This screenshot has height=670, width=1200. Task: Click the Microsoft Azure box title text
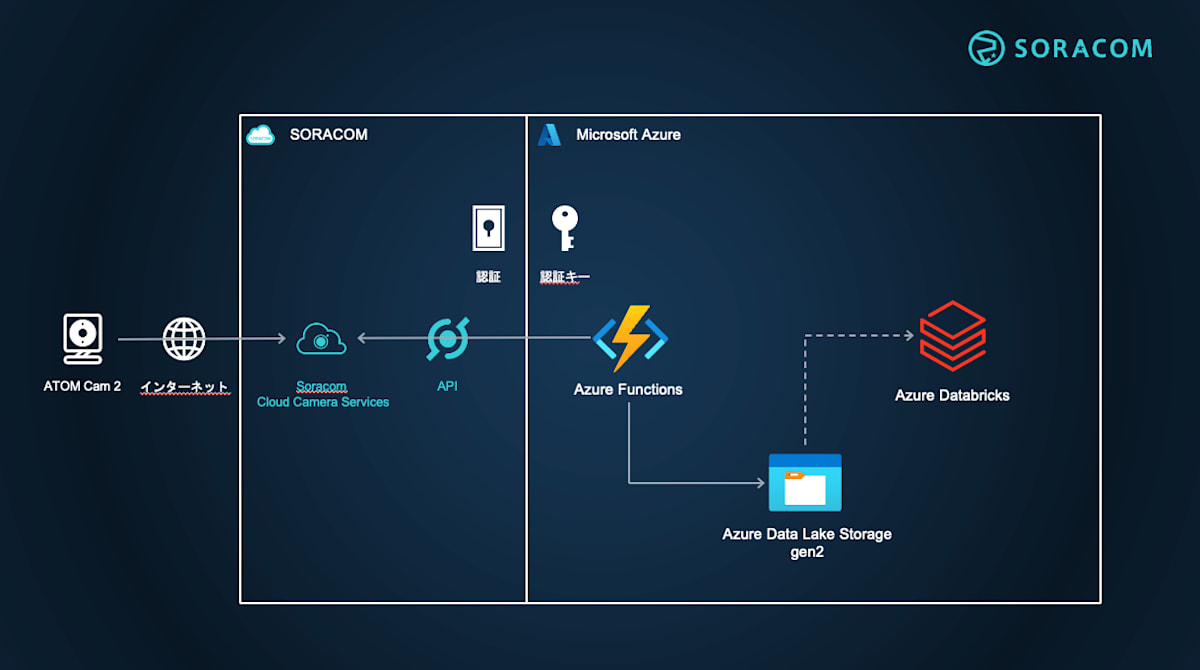[x=628, y=134]
